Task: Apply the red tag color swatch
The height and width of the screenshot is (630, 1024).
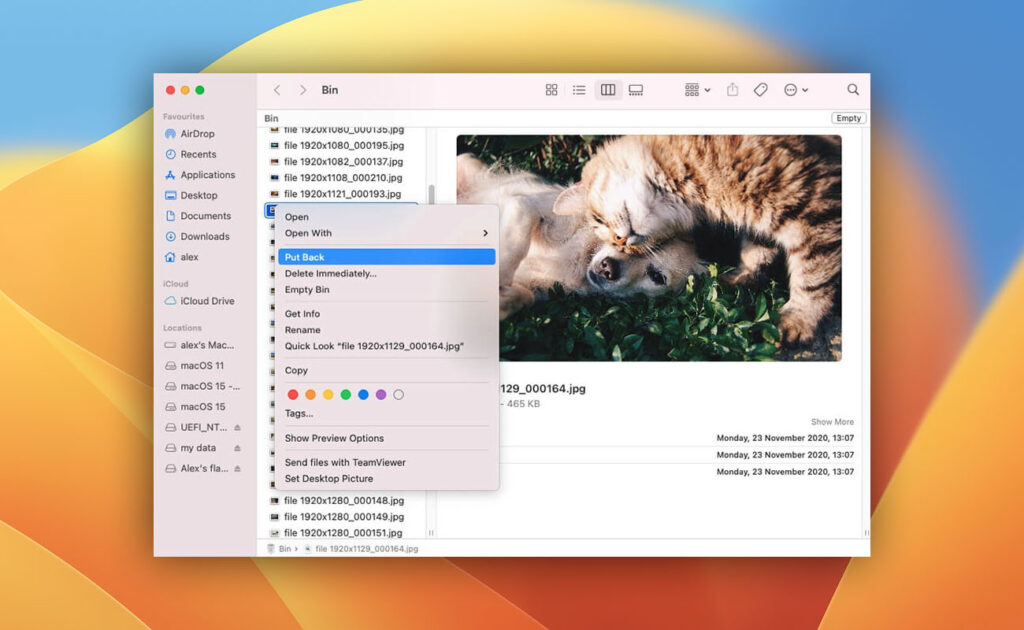Action: tap(292, 394)
